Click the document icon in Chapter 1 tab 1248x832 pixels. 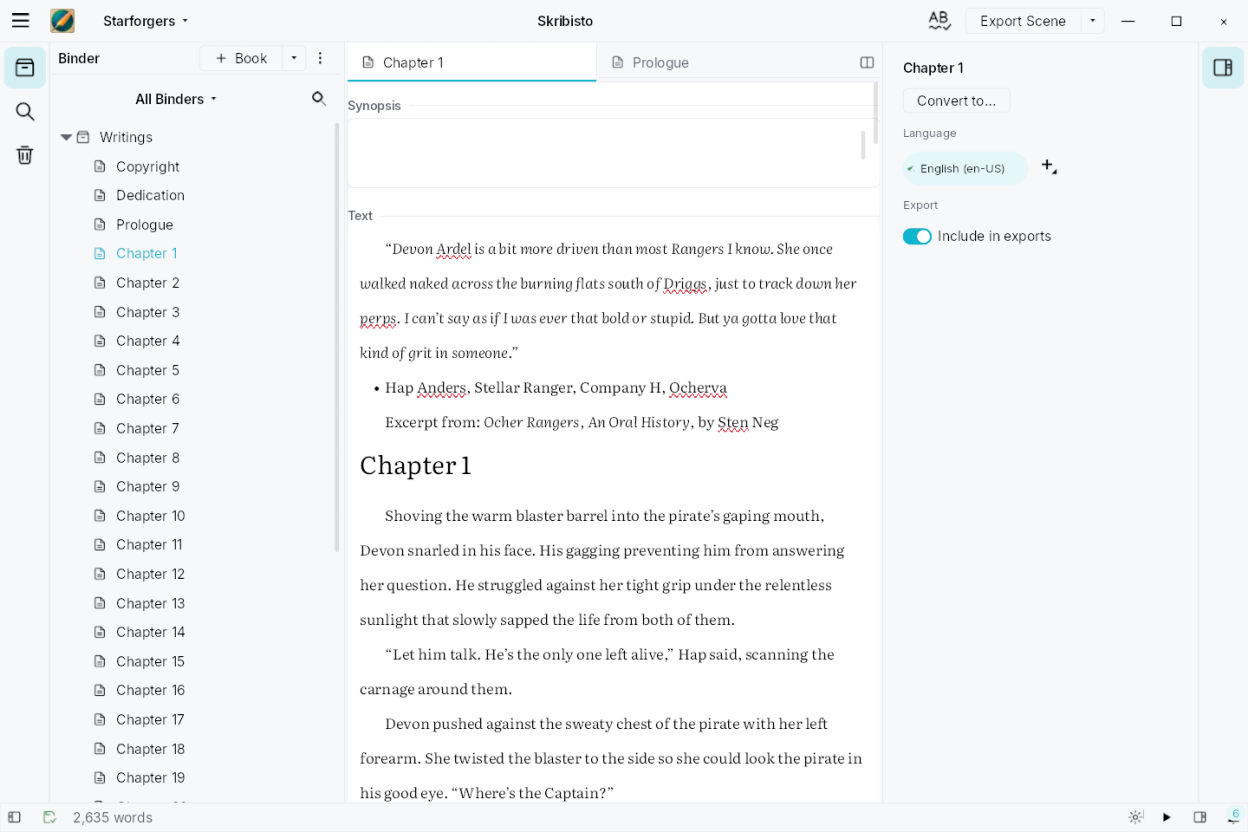368,62
